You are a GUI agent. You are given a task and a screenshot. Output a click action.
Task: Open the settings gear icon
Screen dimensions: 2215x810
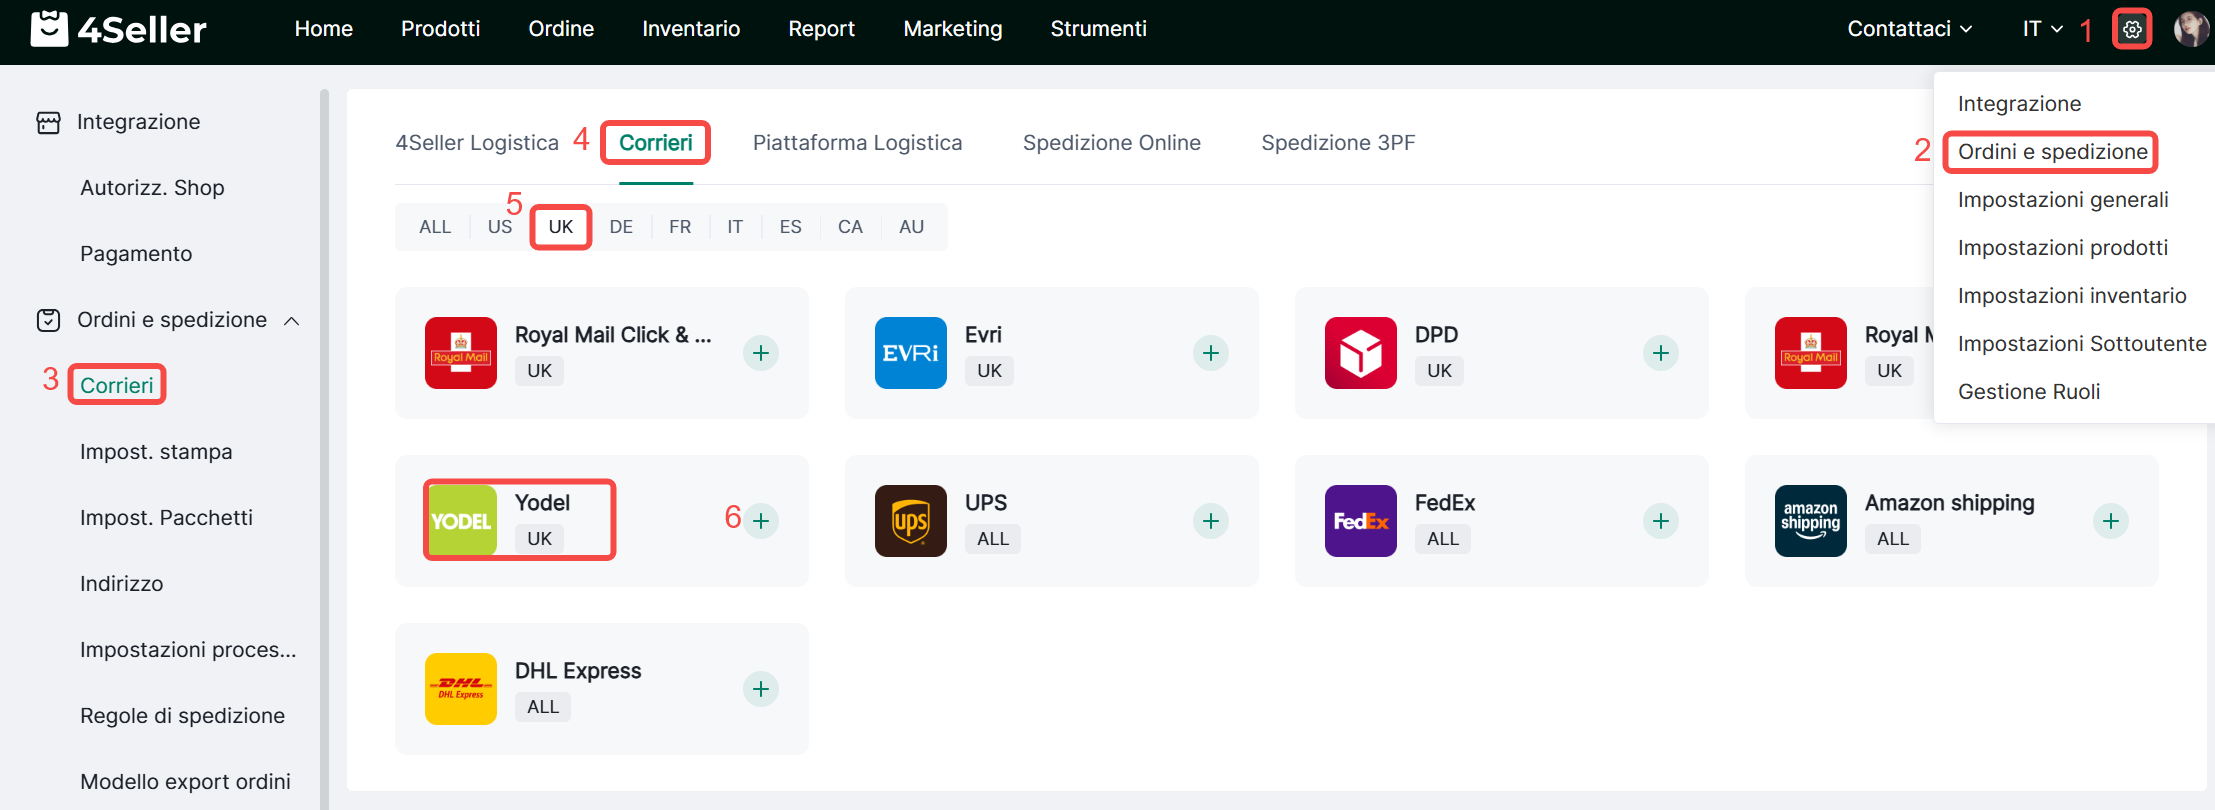click(x=2131, y=29)
